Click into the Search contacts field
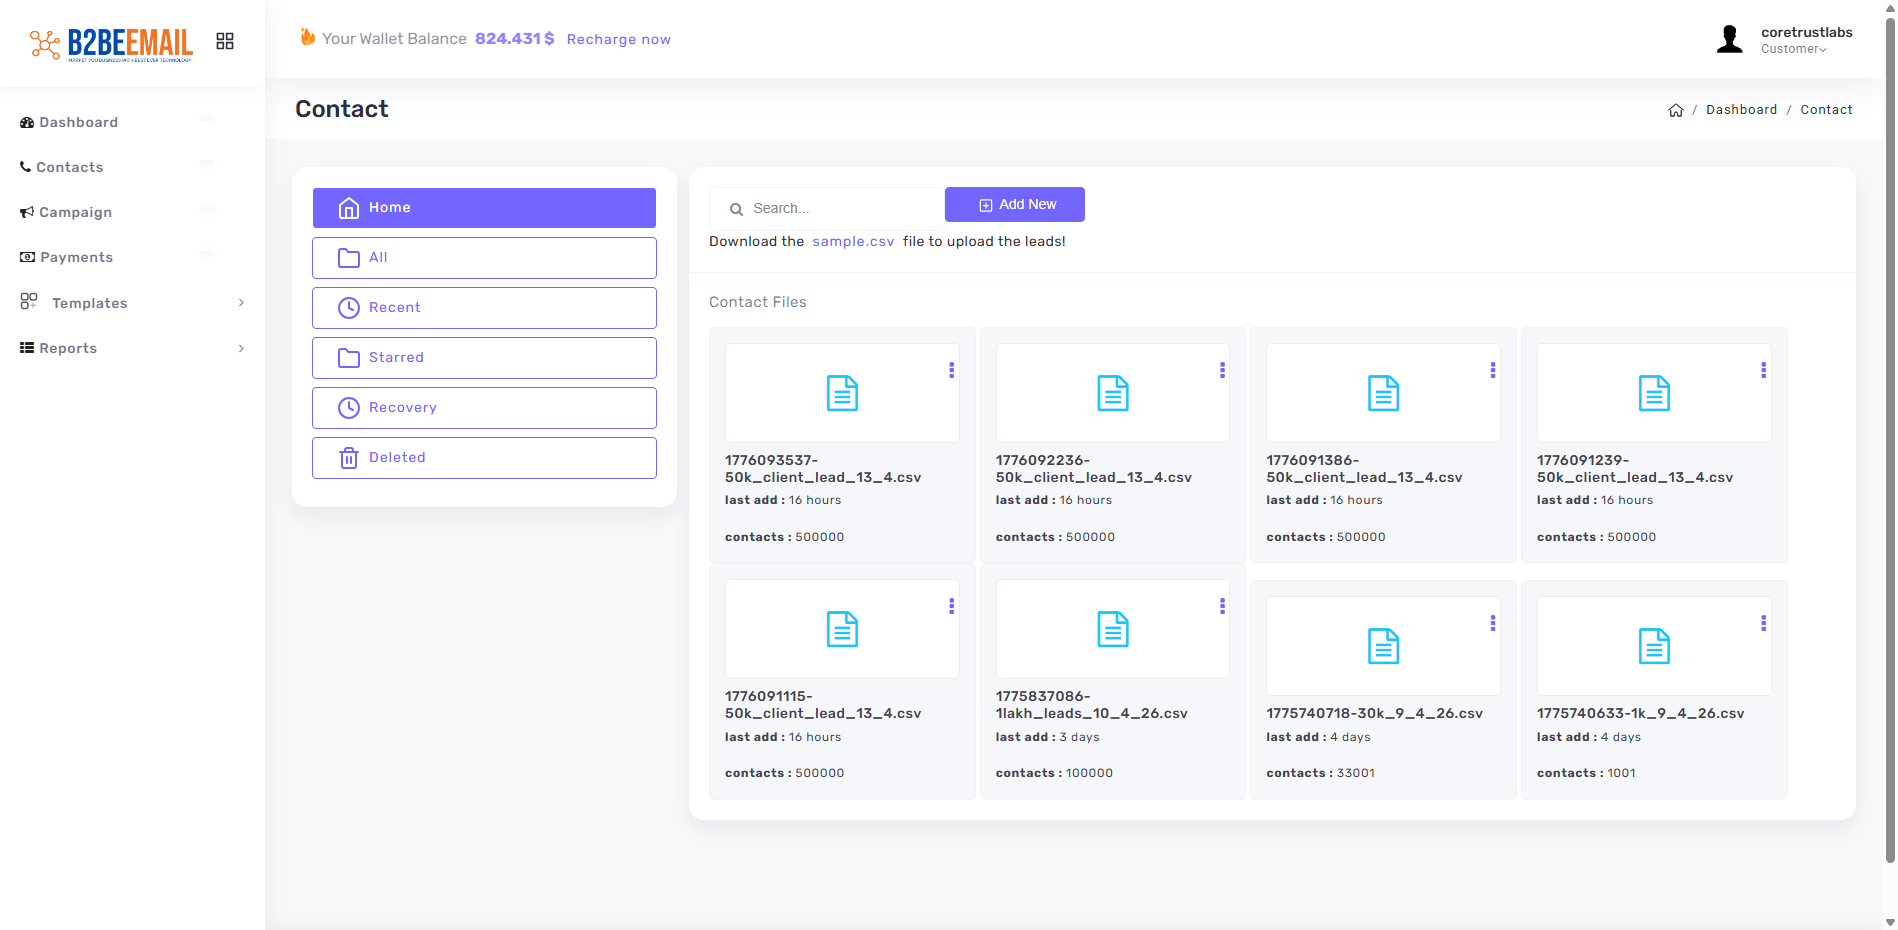1898x930 pixels. [x=840, y=209]
